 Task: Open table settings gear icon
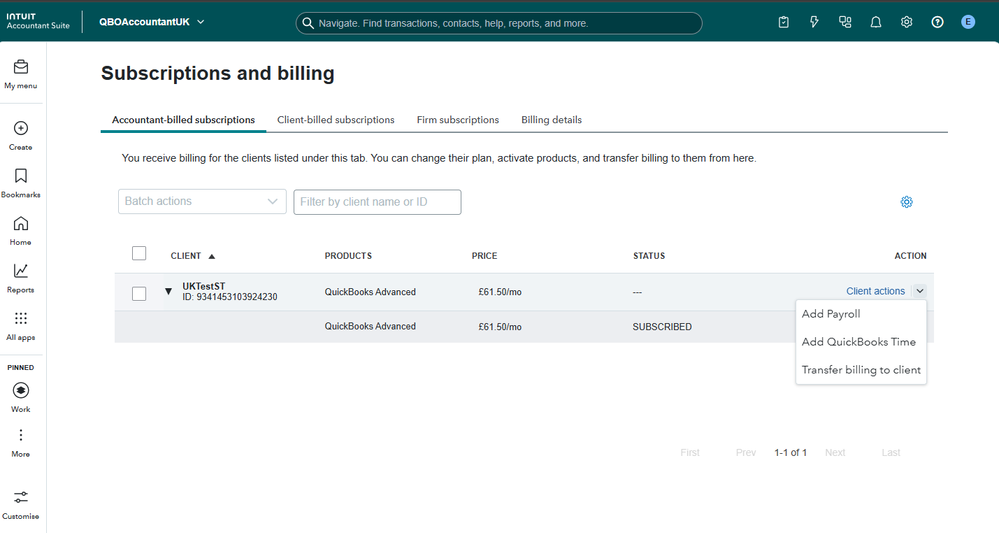907,202
